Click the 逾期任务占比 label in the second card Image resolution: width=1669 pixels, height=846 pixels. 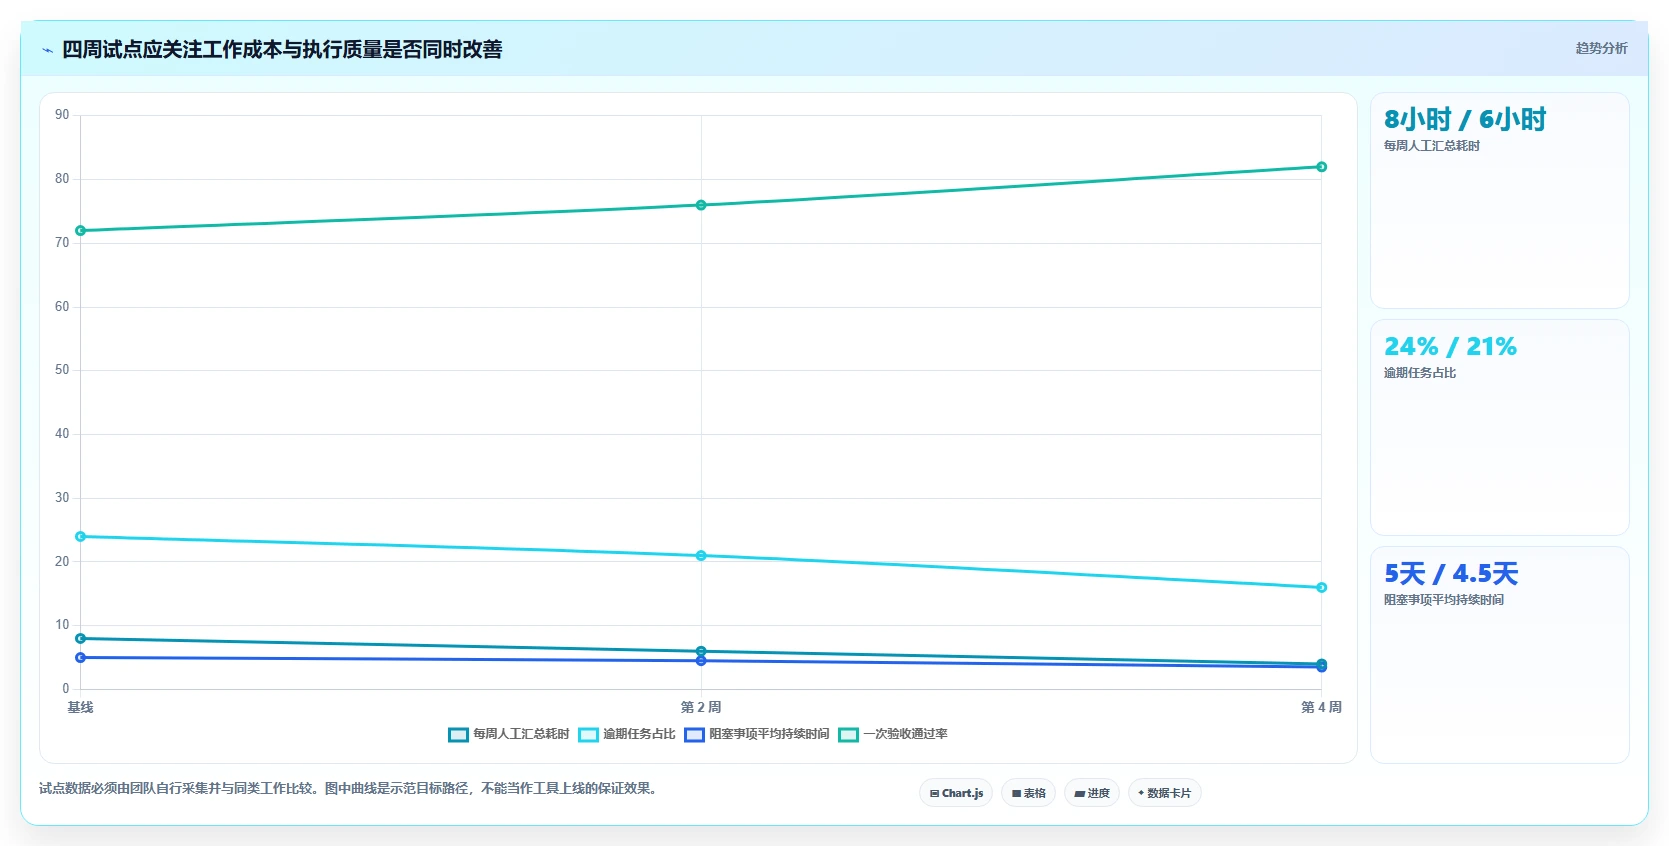(1420, 373)
